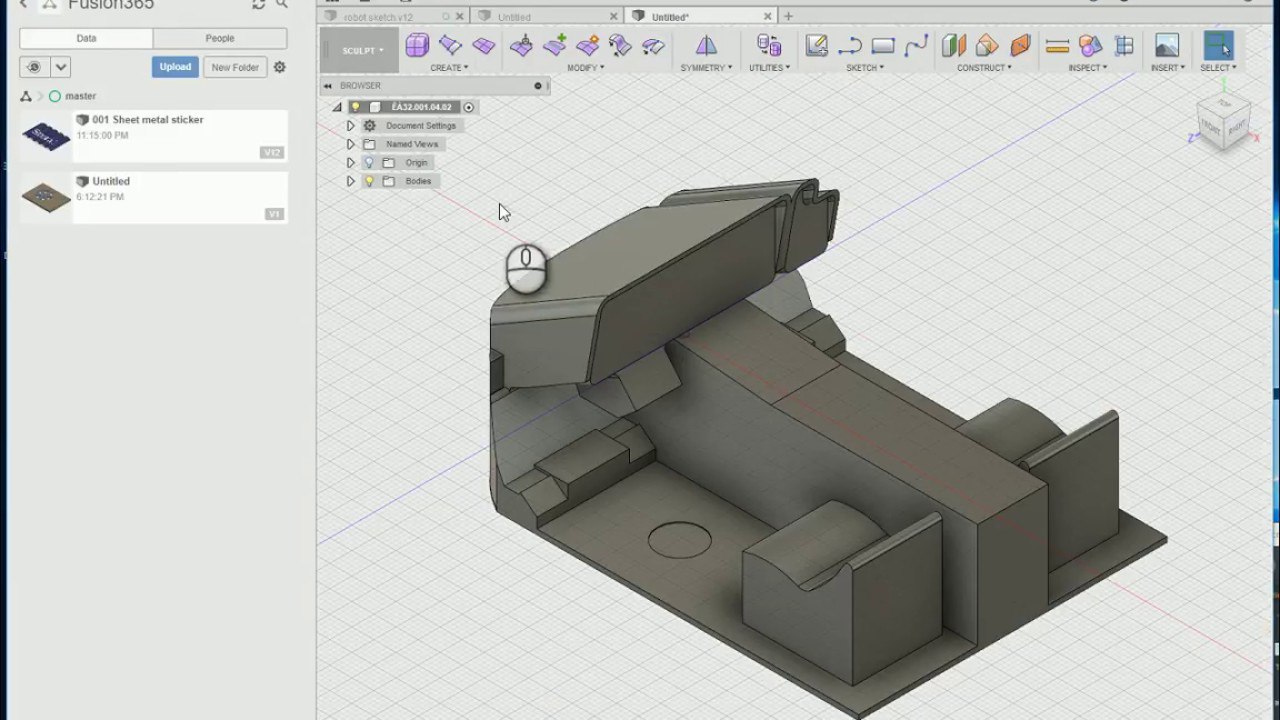
Task: Toggle the Origin folder visibility lightbulb
Action: 369,163
